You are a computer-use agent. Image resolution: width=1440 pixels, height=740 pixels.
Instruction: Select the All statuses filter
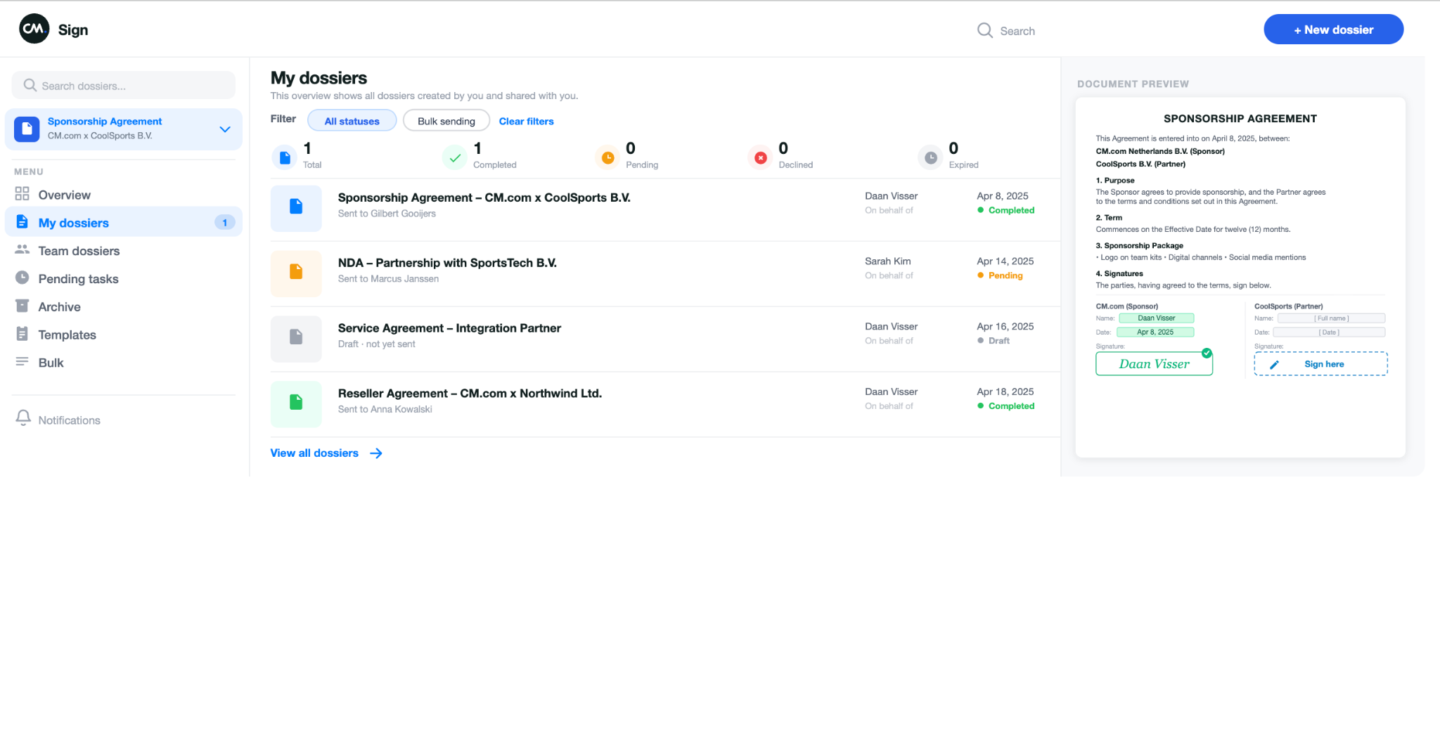pyautogui.click(x=352, y=121)
